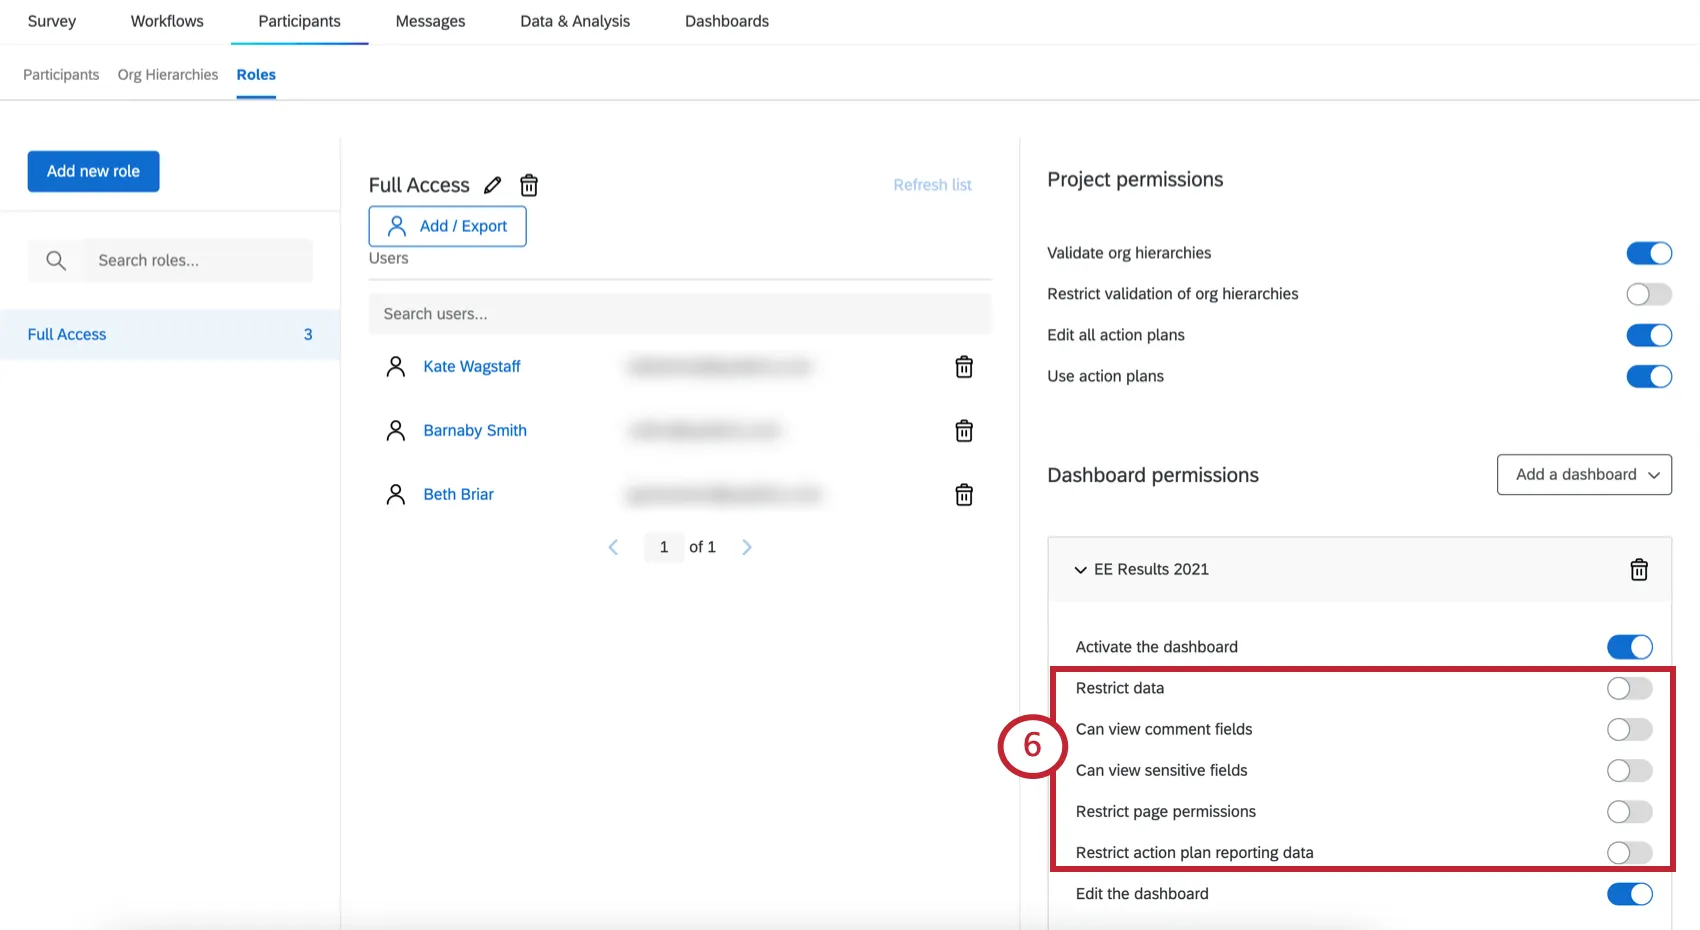Open the Add a dashboard dropdown
The image size is (1700, 930).
click(1584, 474)
